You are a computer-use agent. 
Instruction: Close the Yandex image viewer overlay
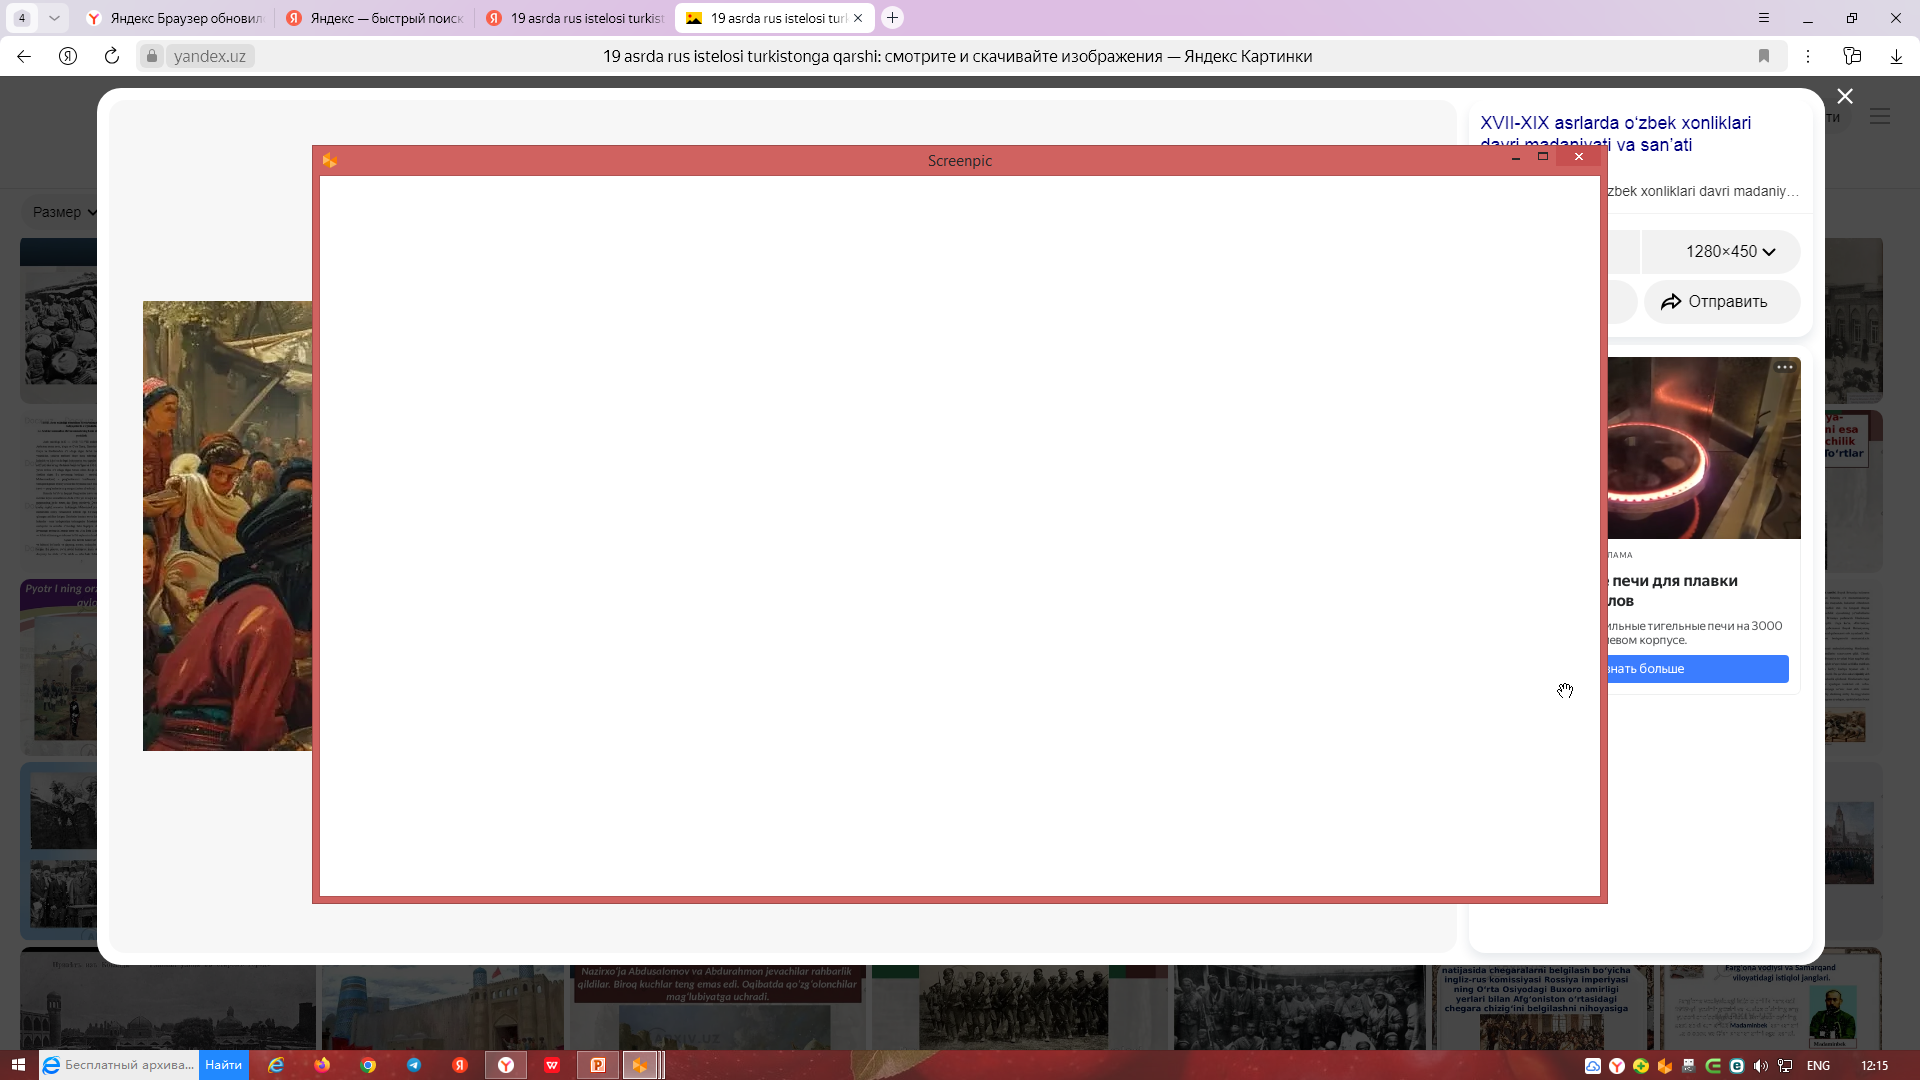click(x=1845, y=96)
